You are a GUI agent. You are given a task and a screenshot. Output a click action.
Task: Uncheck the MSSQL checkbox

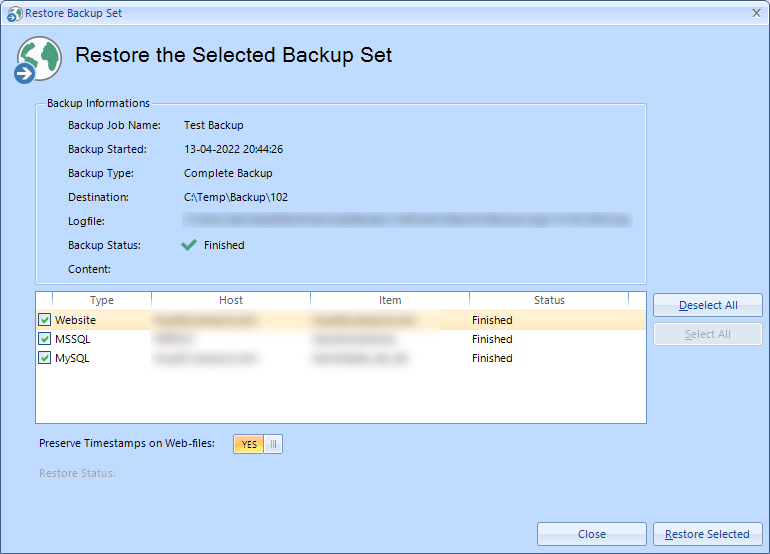pos(45,339)
